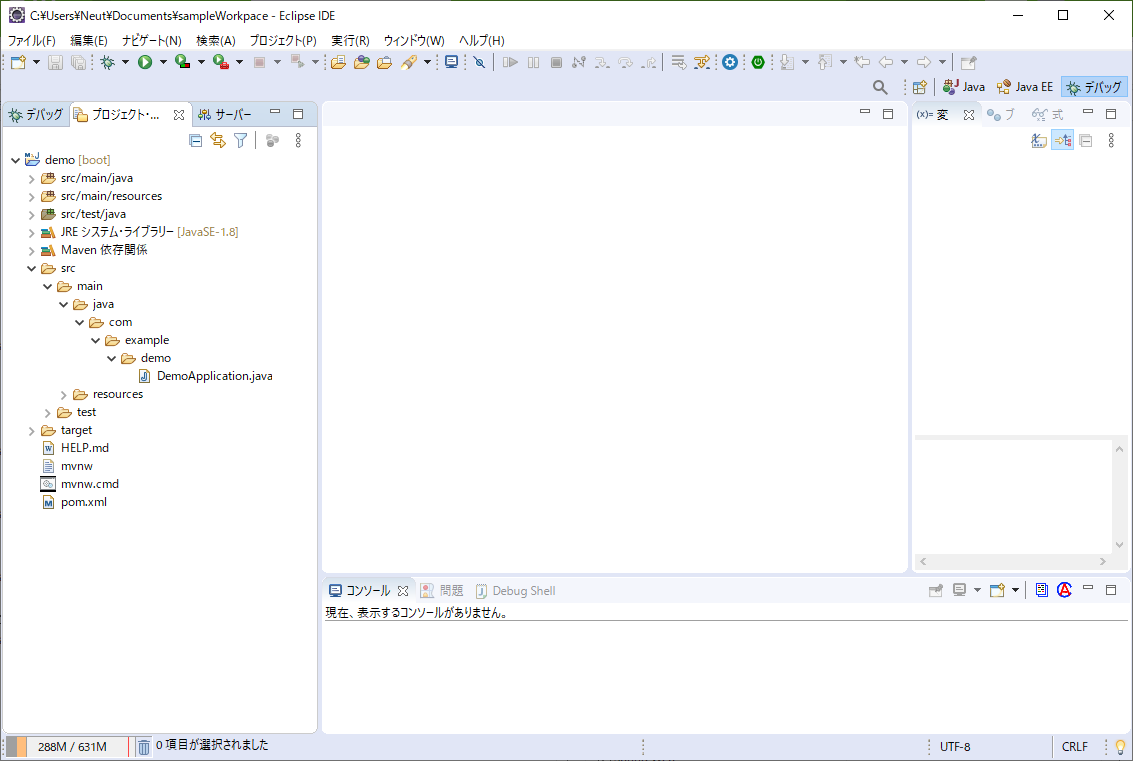Click the Coverage run icon
1133x761 pixels.
(183, 62)
